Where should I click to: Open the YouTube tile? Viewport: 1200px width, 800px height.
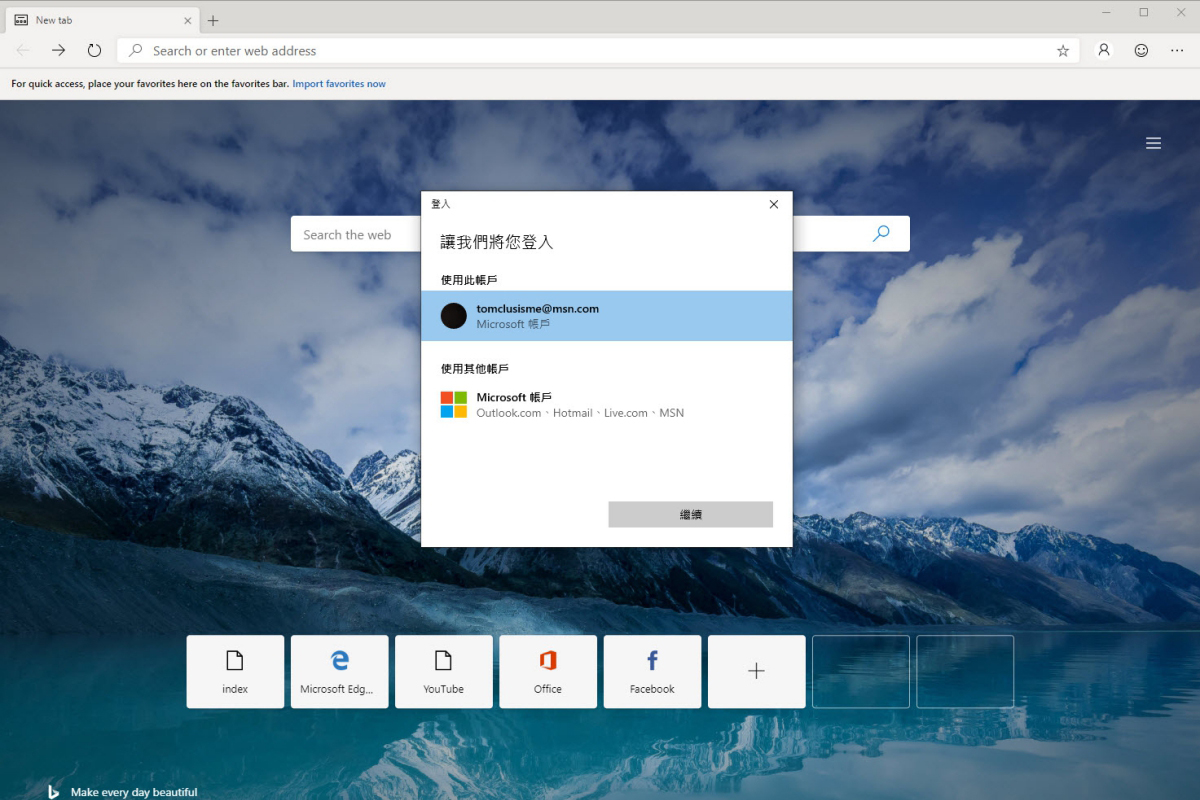coord(444,671)
